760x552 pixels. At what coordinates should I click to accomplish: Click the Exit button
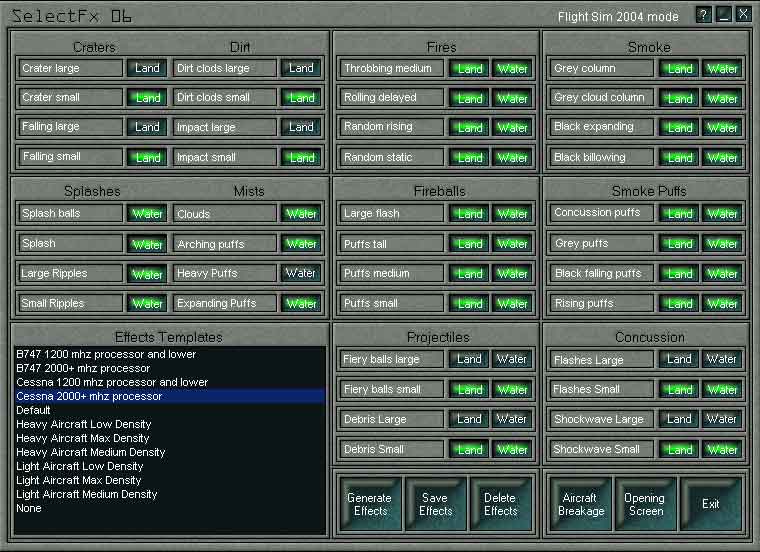pyautogui.click(x=711, y=504)
